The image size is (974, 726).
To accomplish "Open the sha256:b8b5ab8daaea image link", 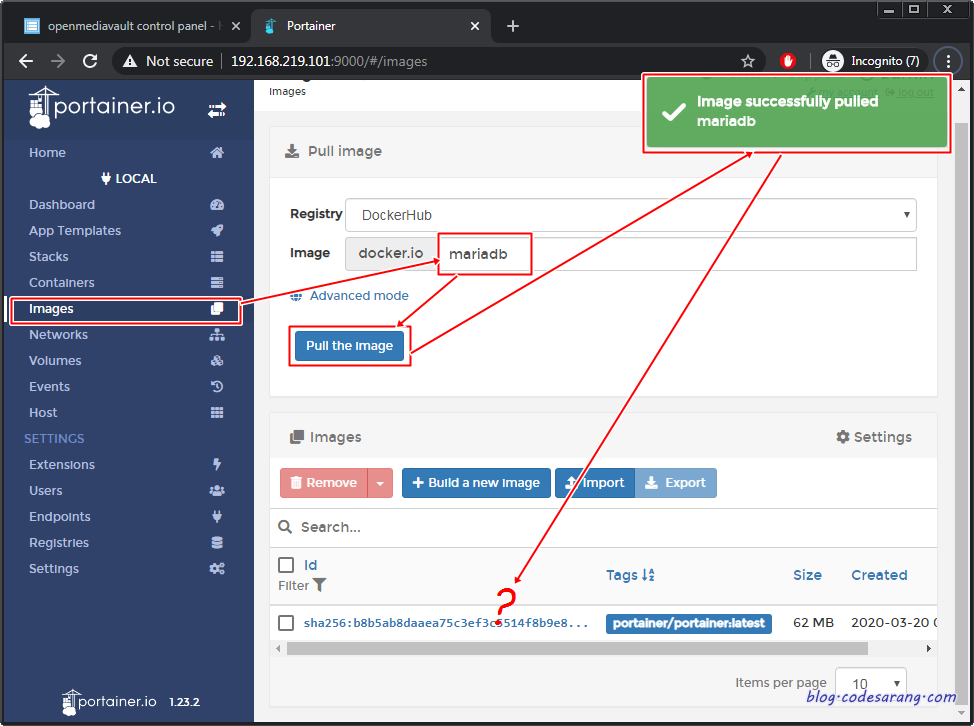I will pyautogui.click(x=445, y=623).
